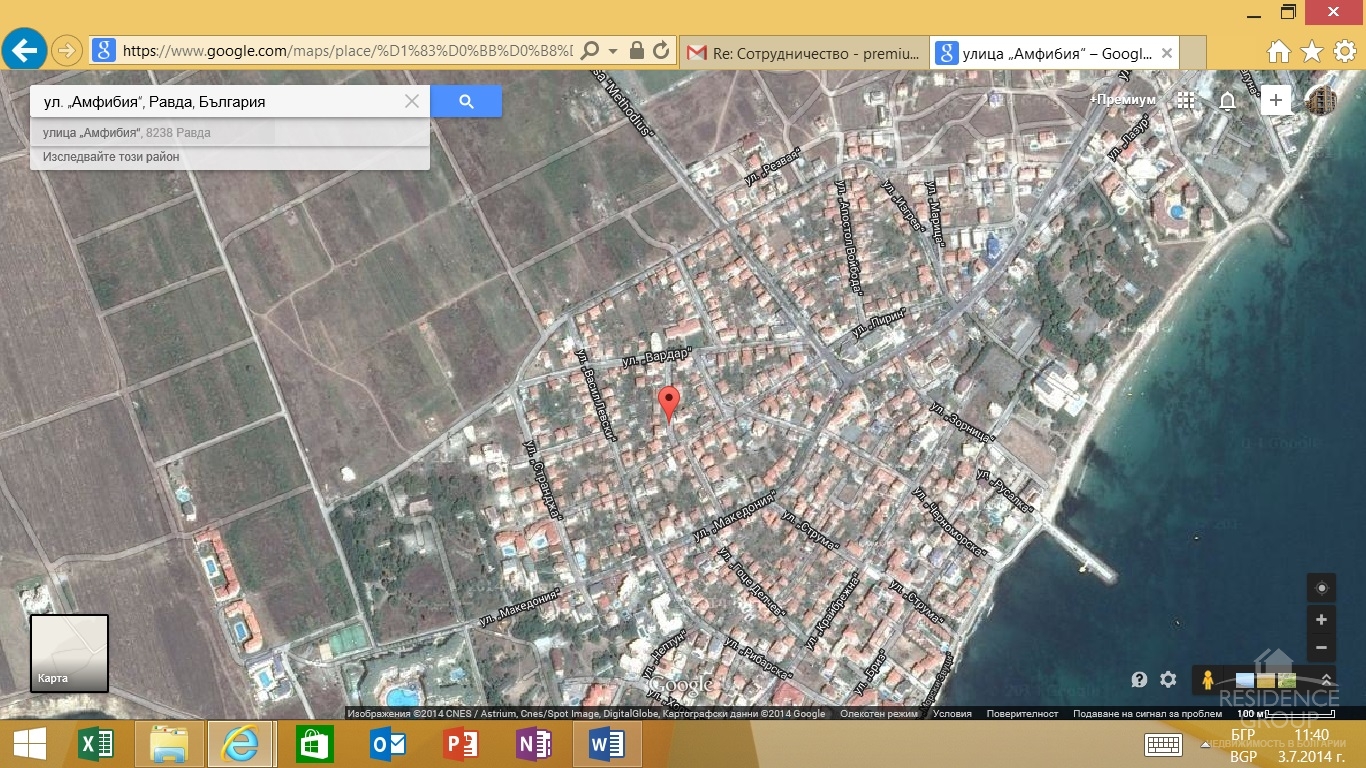Open the browser Tools gear icon
The height and width of the screenshot is (768, 1366).
point(1345,51)
